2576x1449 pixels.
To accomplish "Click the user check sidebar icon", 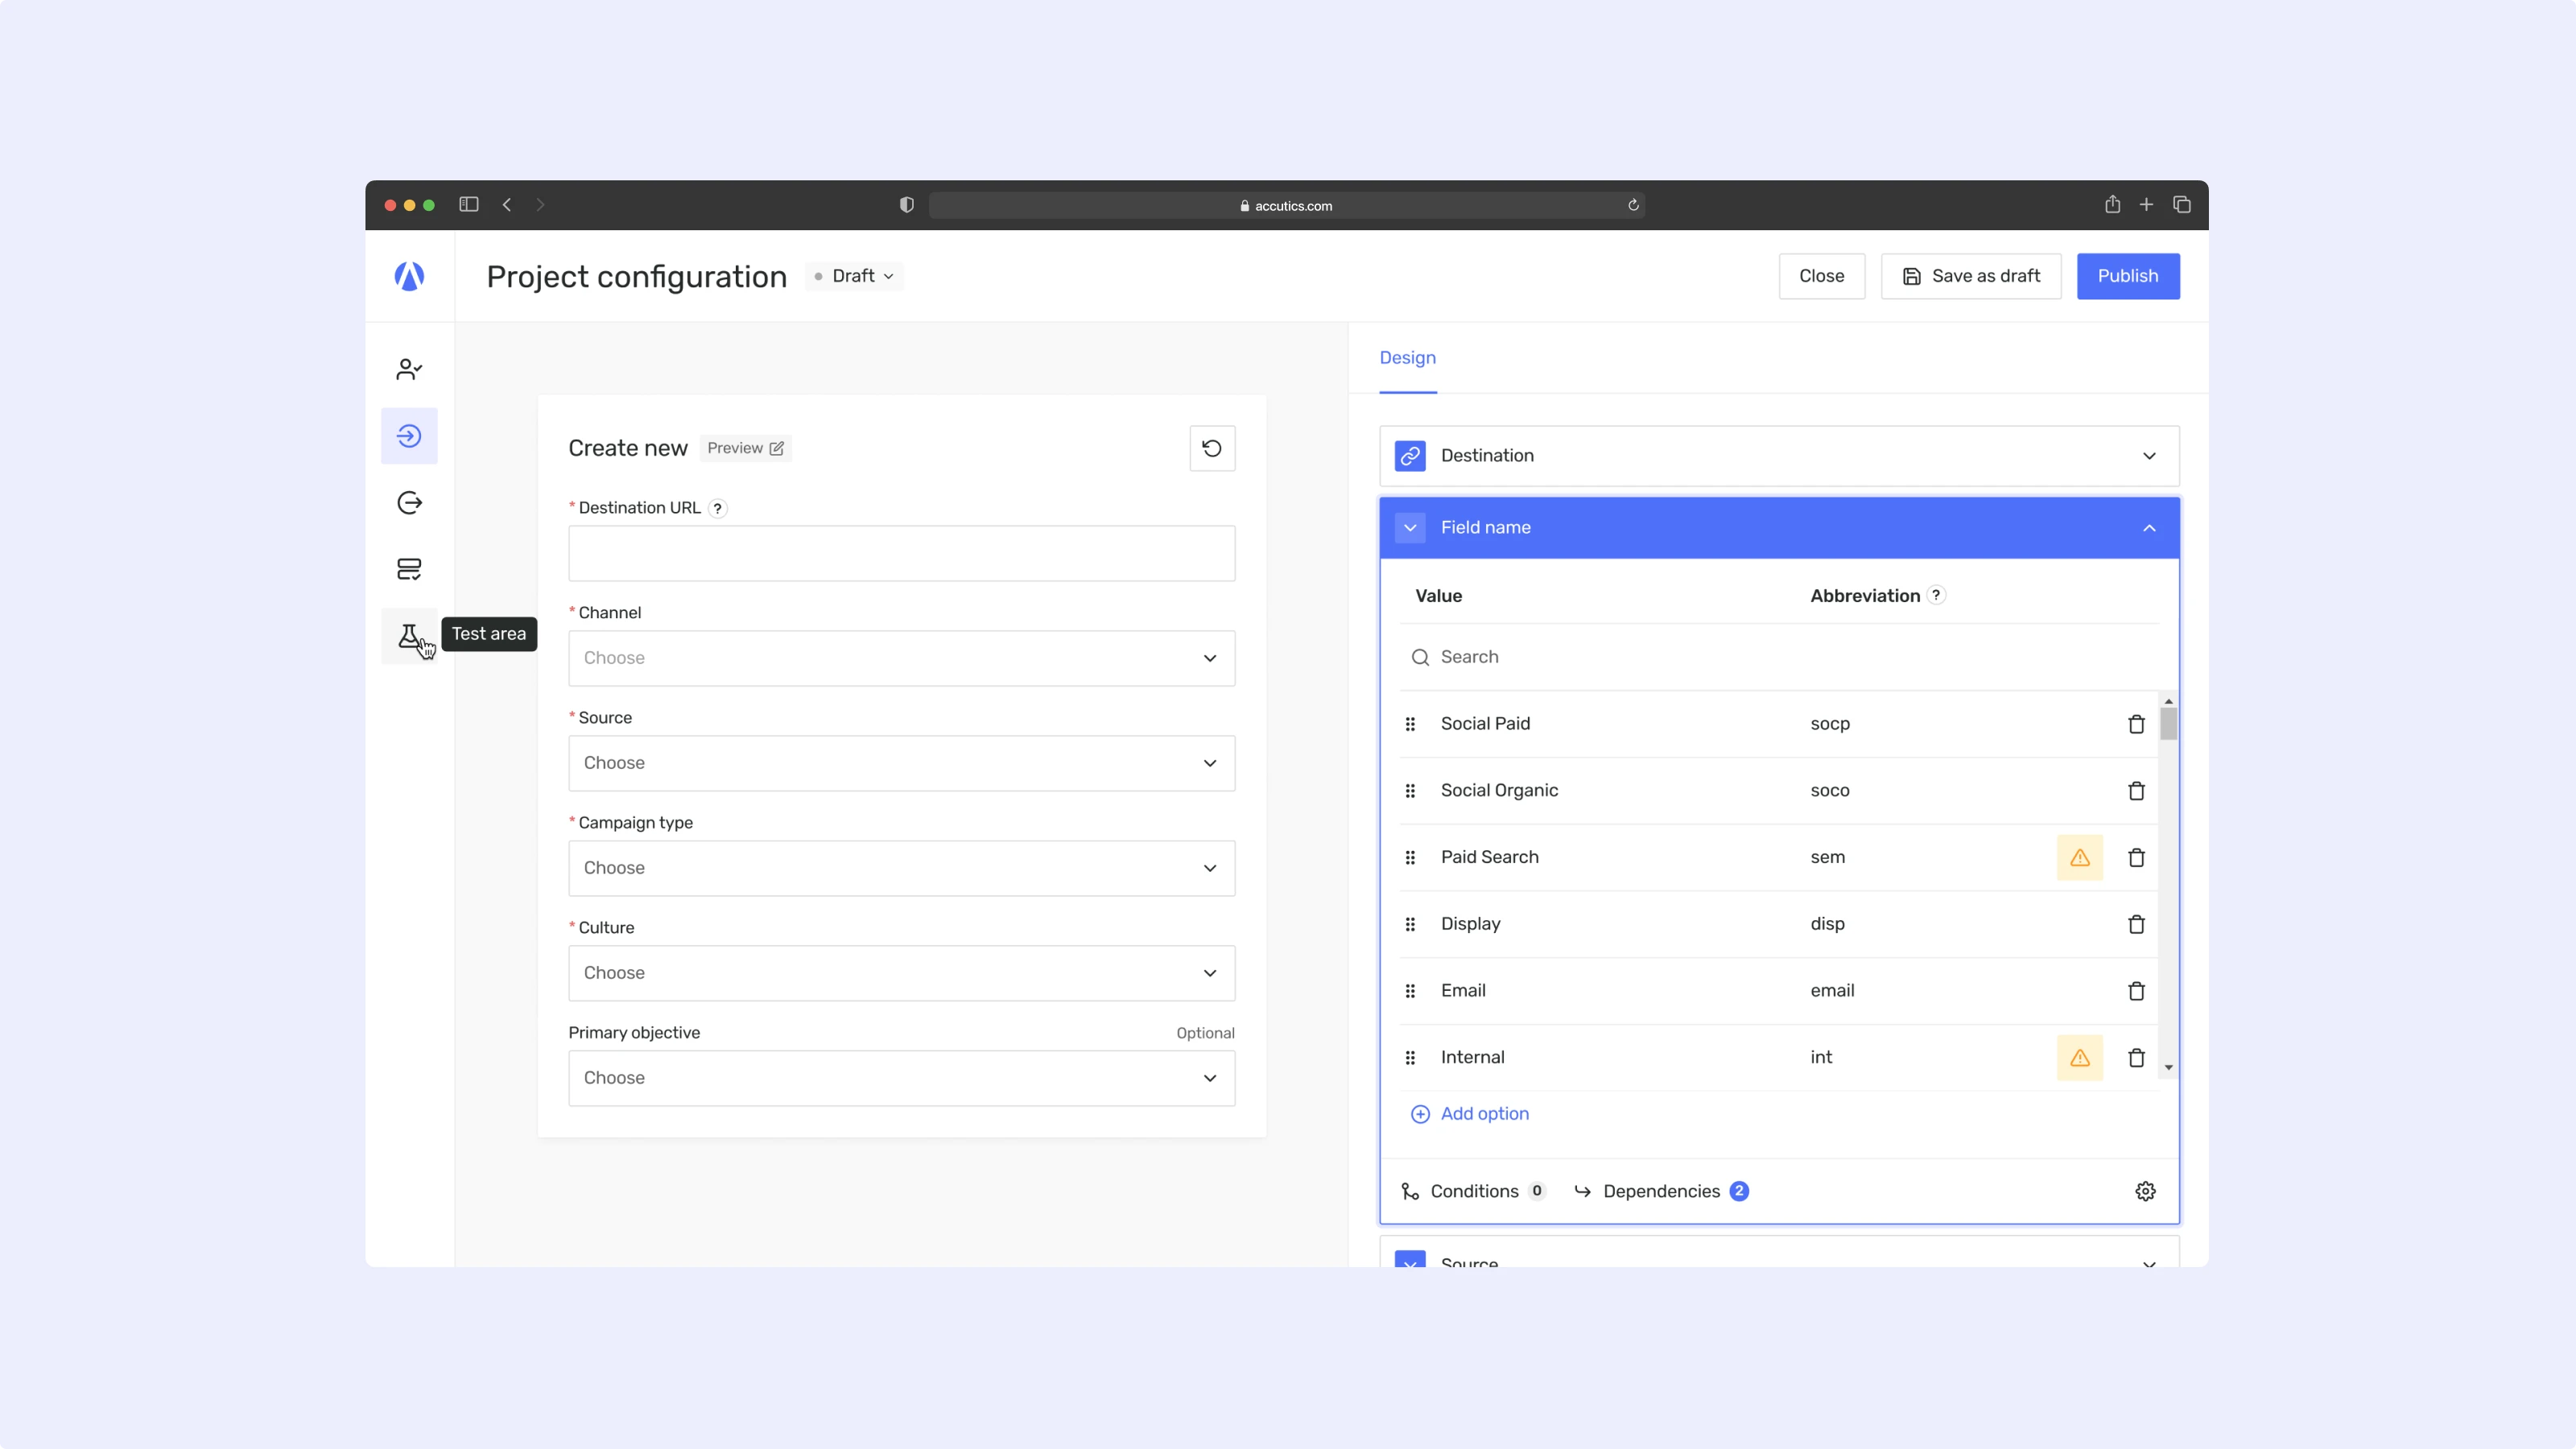I will click(408, 369).
